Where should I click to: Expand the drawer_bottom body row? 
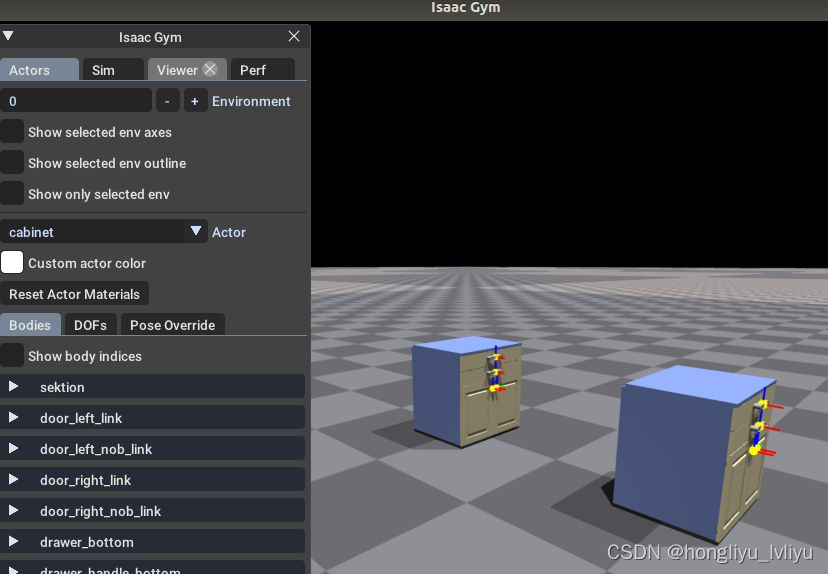(x=152, y=542)
